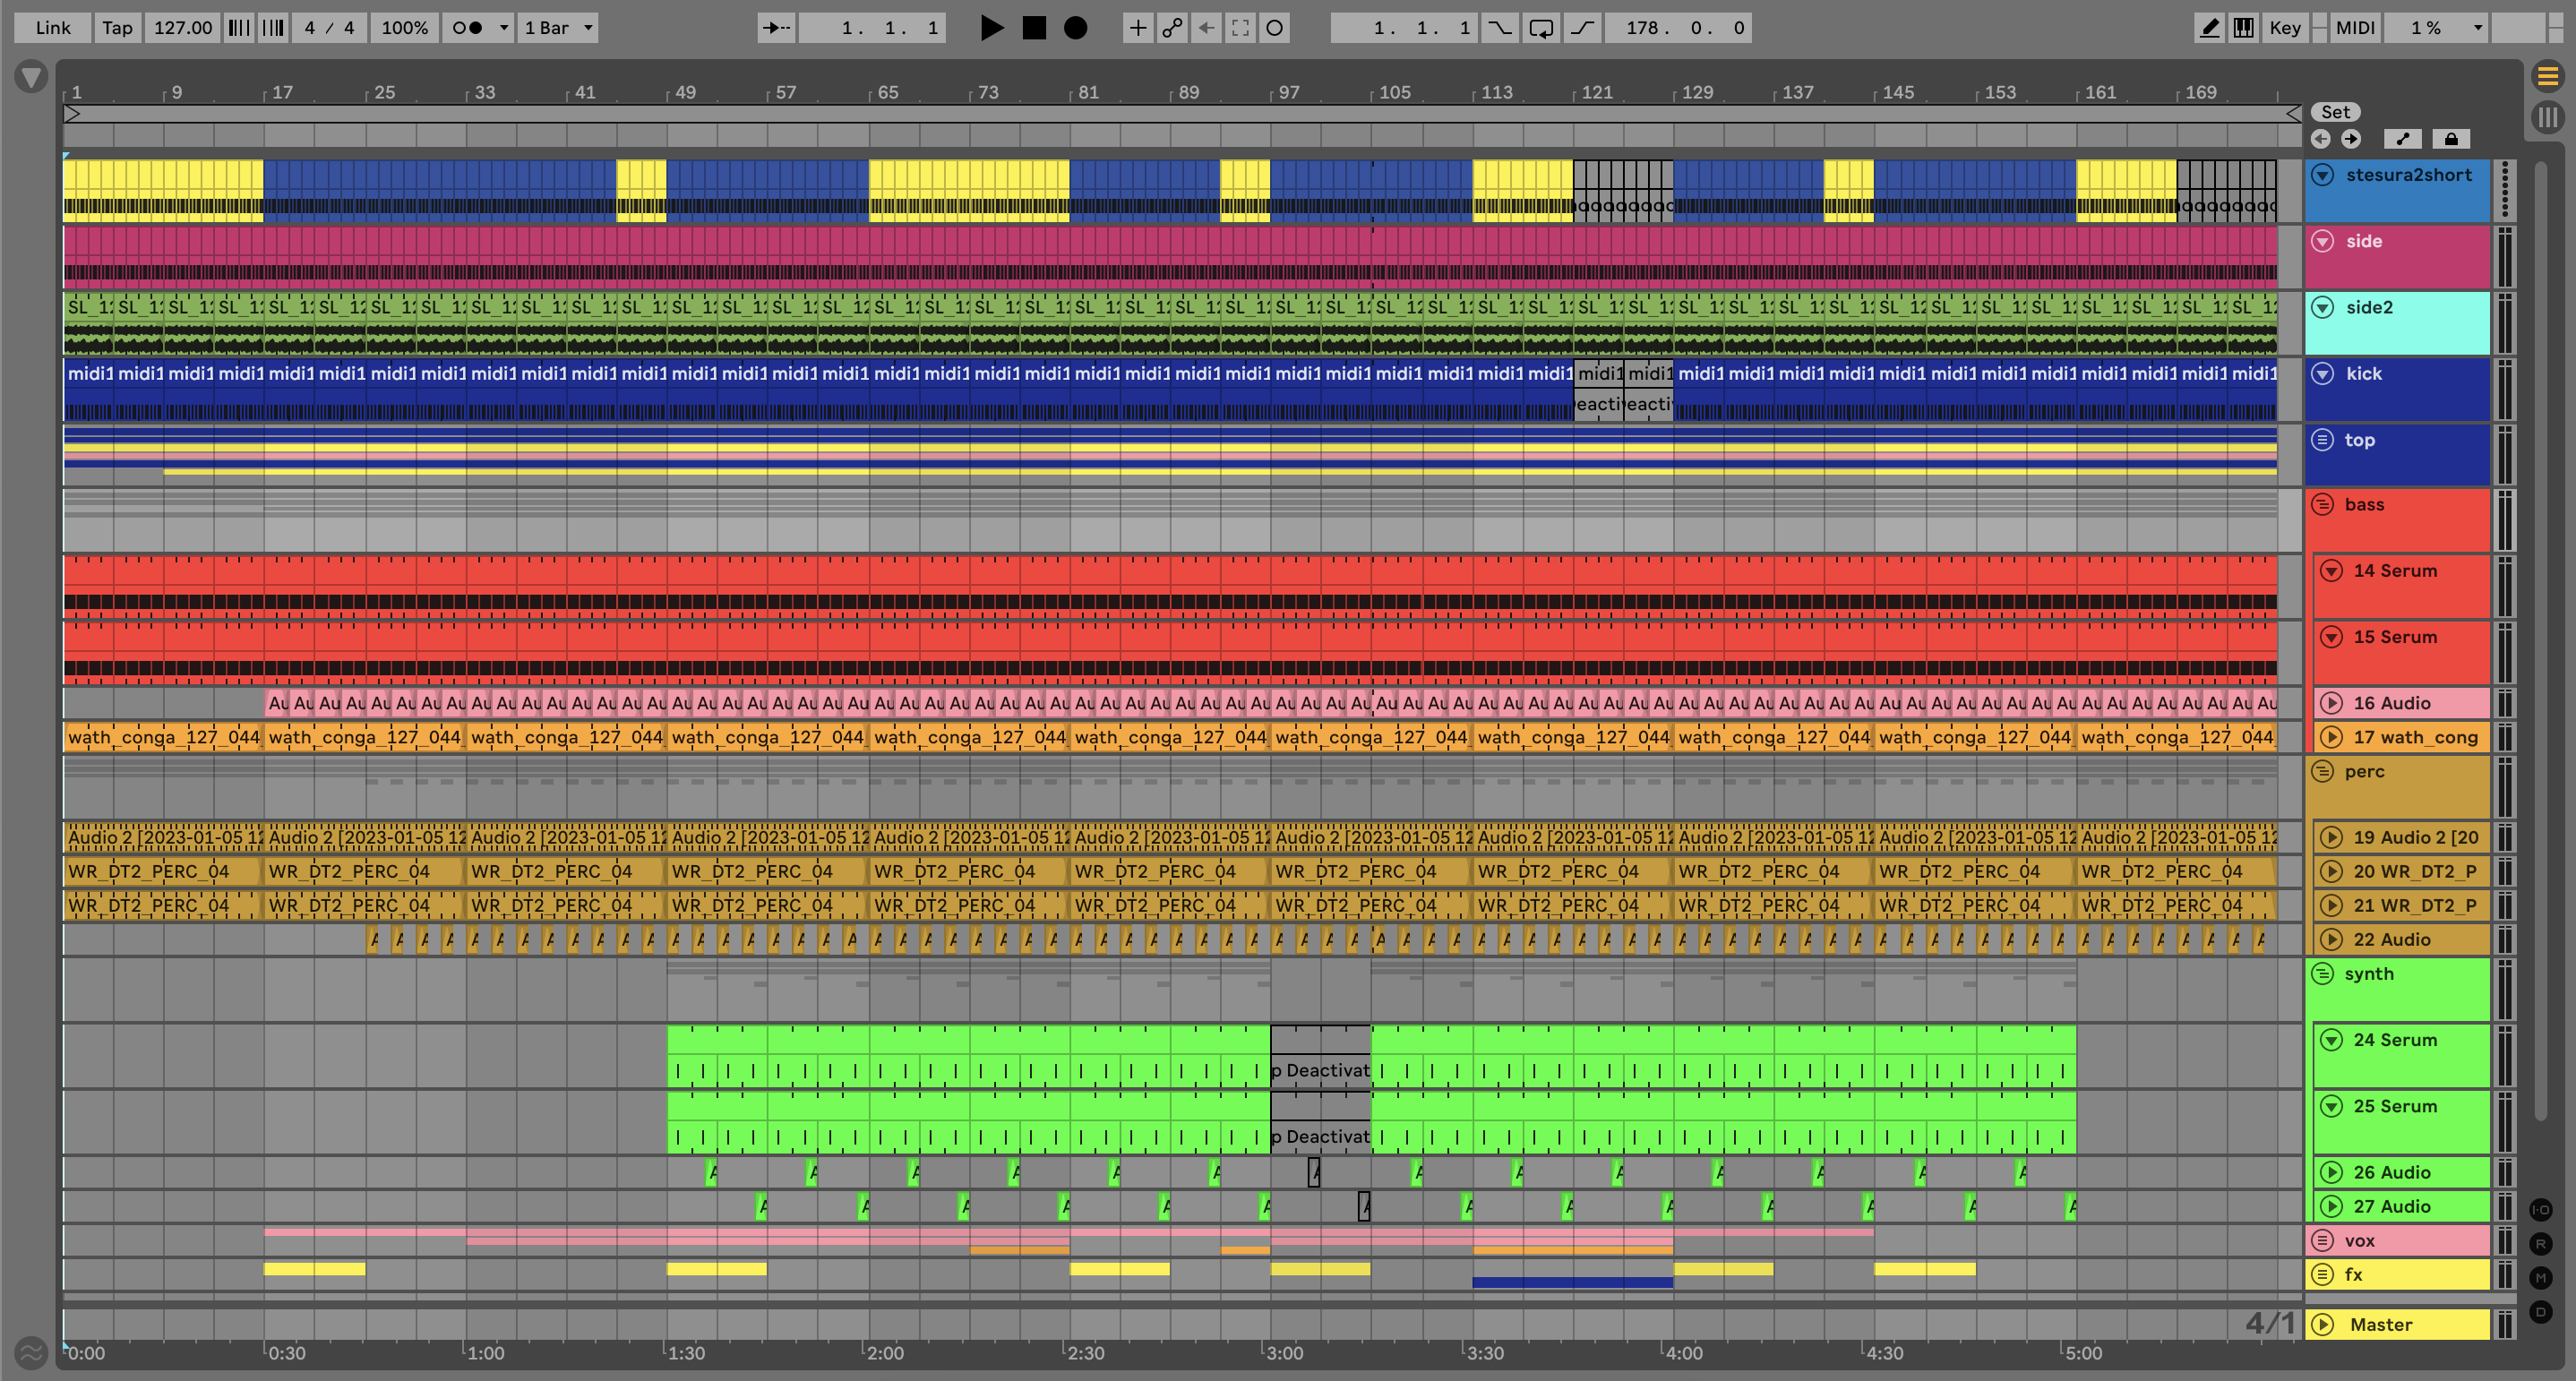Toggle the computer MIDI keyboard icon
This screenshot has height=1381, width=2576.
point(2244,28)
